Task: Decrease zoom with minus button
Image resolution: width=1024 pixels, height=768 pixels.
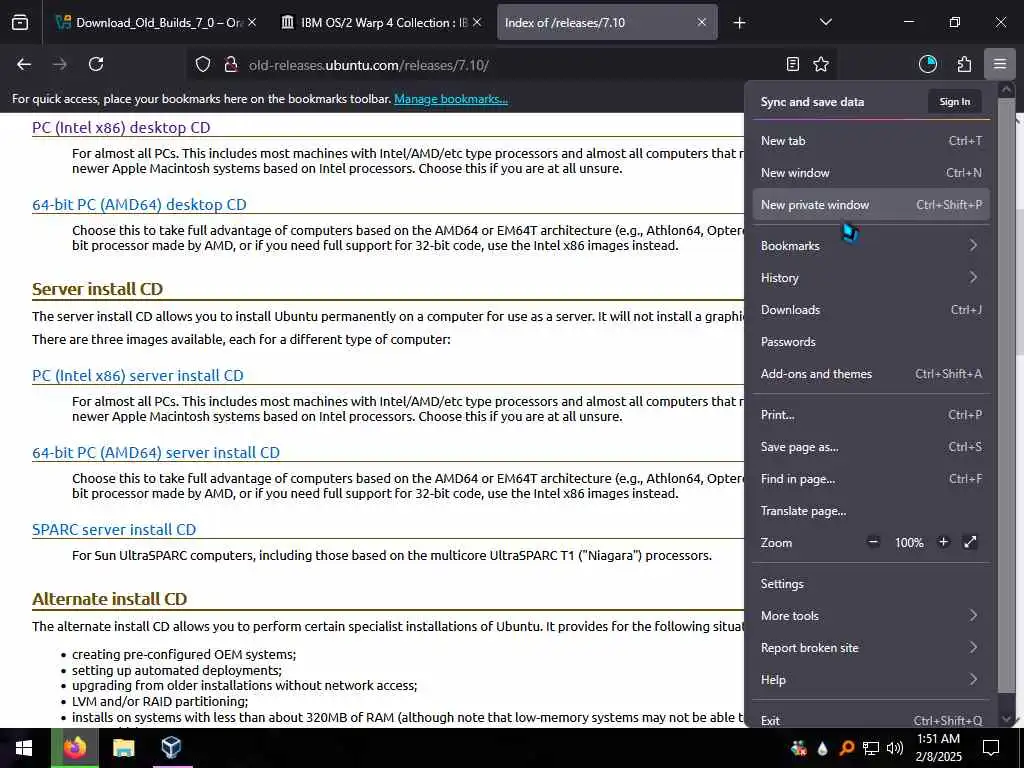Action: (x=873, y=542)
